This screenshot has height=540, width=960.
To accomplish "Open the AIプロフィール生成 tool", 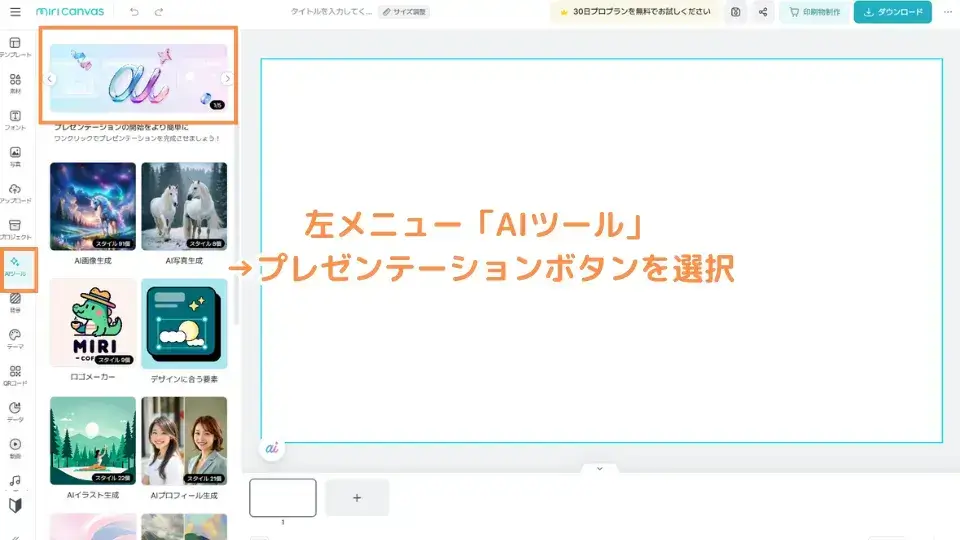I will click(x=184, y=441).
